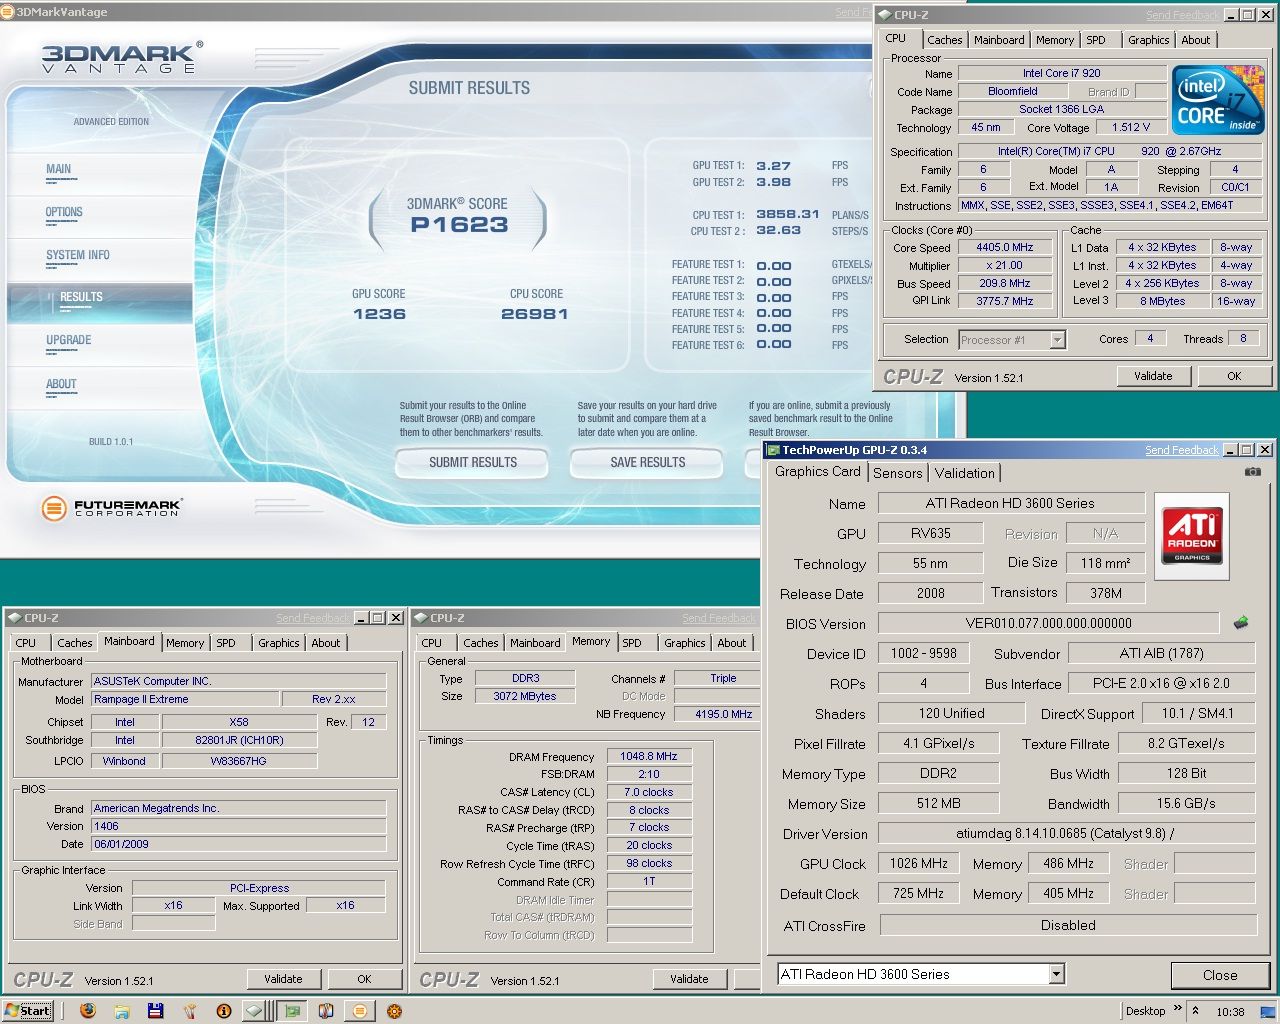Click Validate in Memory CPU-Z window
Viewport: 1280px width, 1024px height.
tap(689, 979)
